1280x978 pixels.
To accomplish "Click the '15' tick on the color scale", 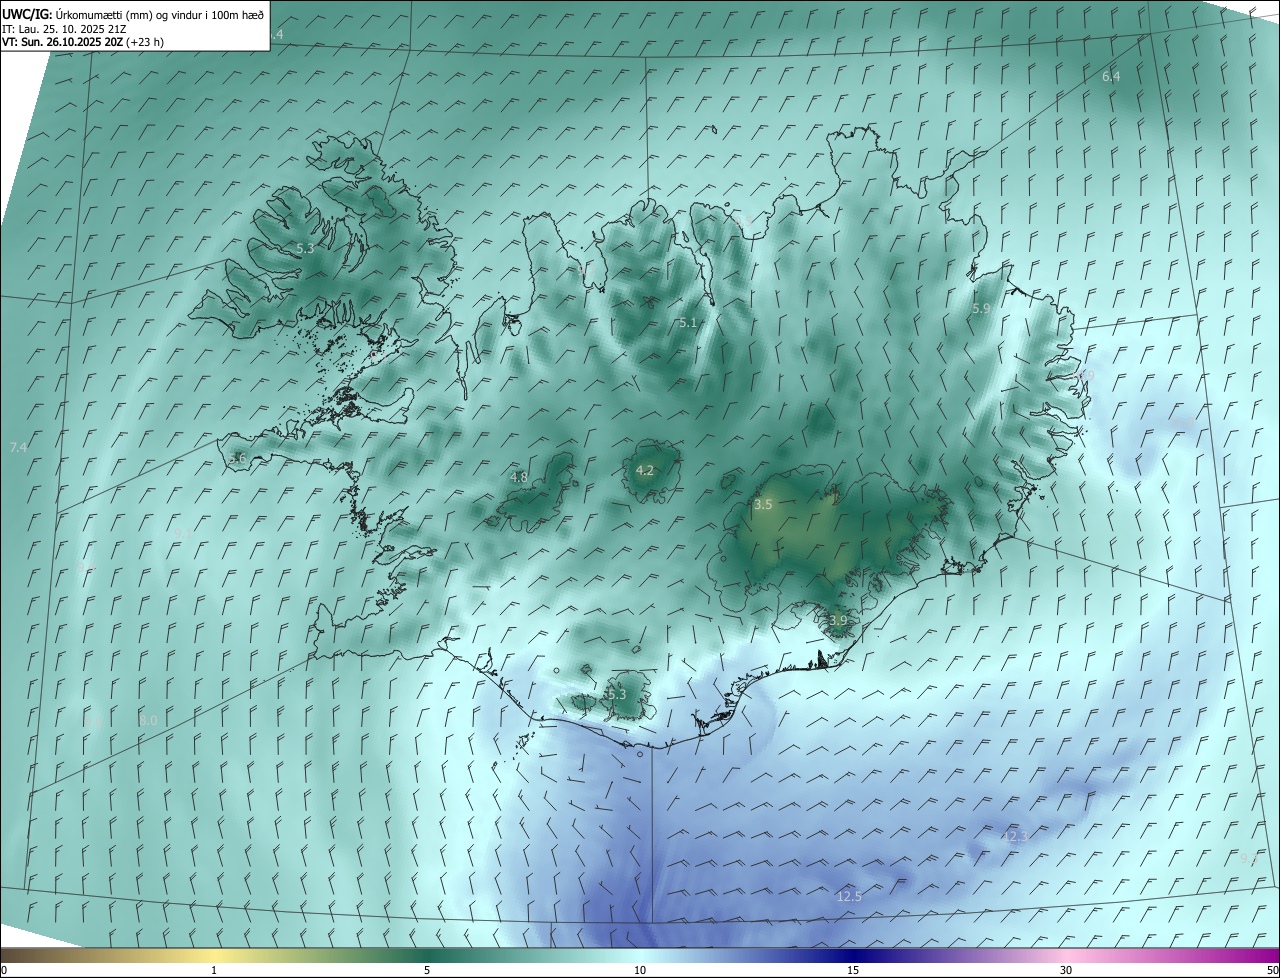I will [853, 970].
